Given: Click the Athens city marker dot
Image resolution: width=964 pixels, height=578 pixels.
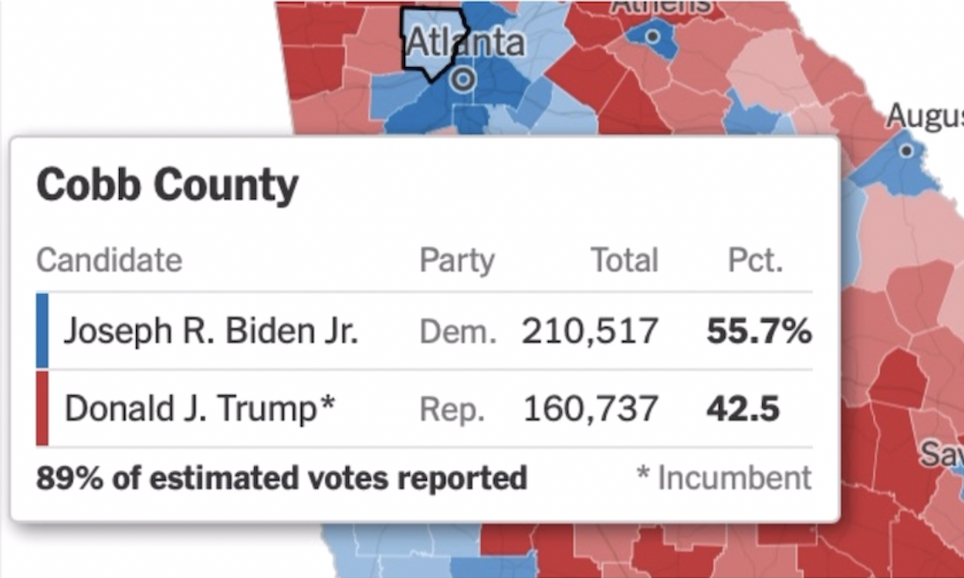Looking at the screenshot, I should 652,36.
